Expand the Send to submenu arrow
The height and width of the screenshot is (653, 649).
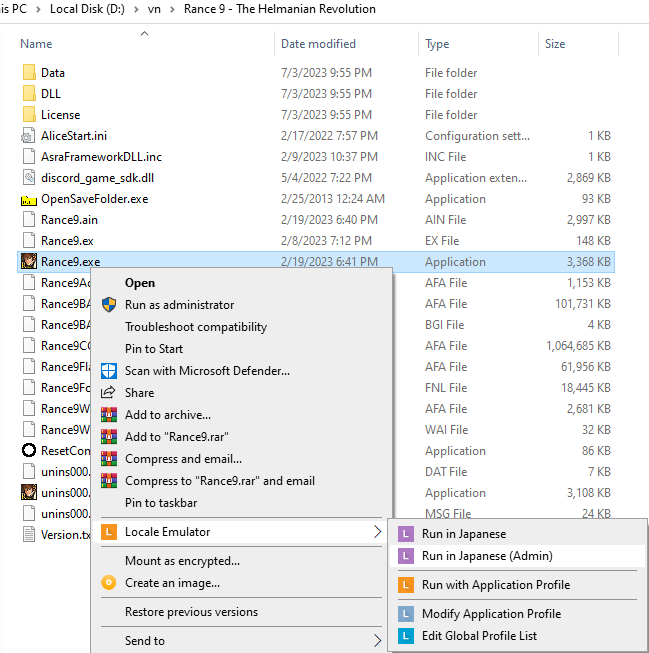click(x=377, y=641)
